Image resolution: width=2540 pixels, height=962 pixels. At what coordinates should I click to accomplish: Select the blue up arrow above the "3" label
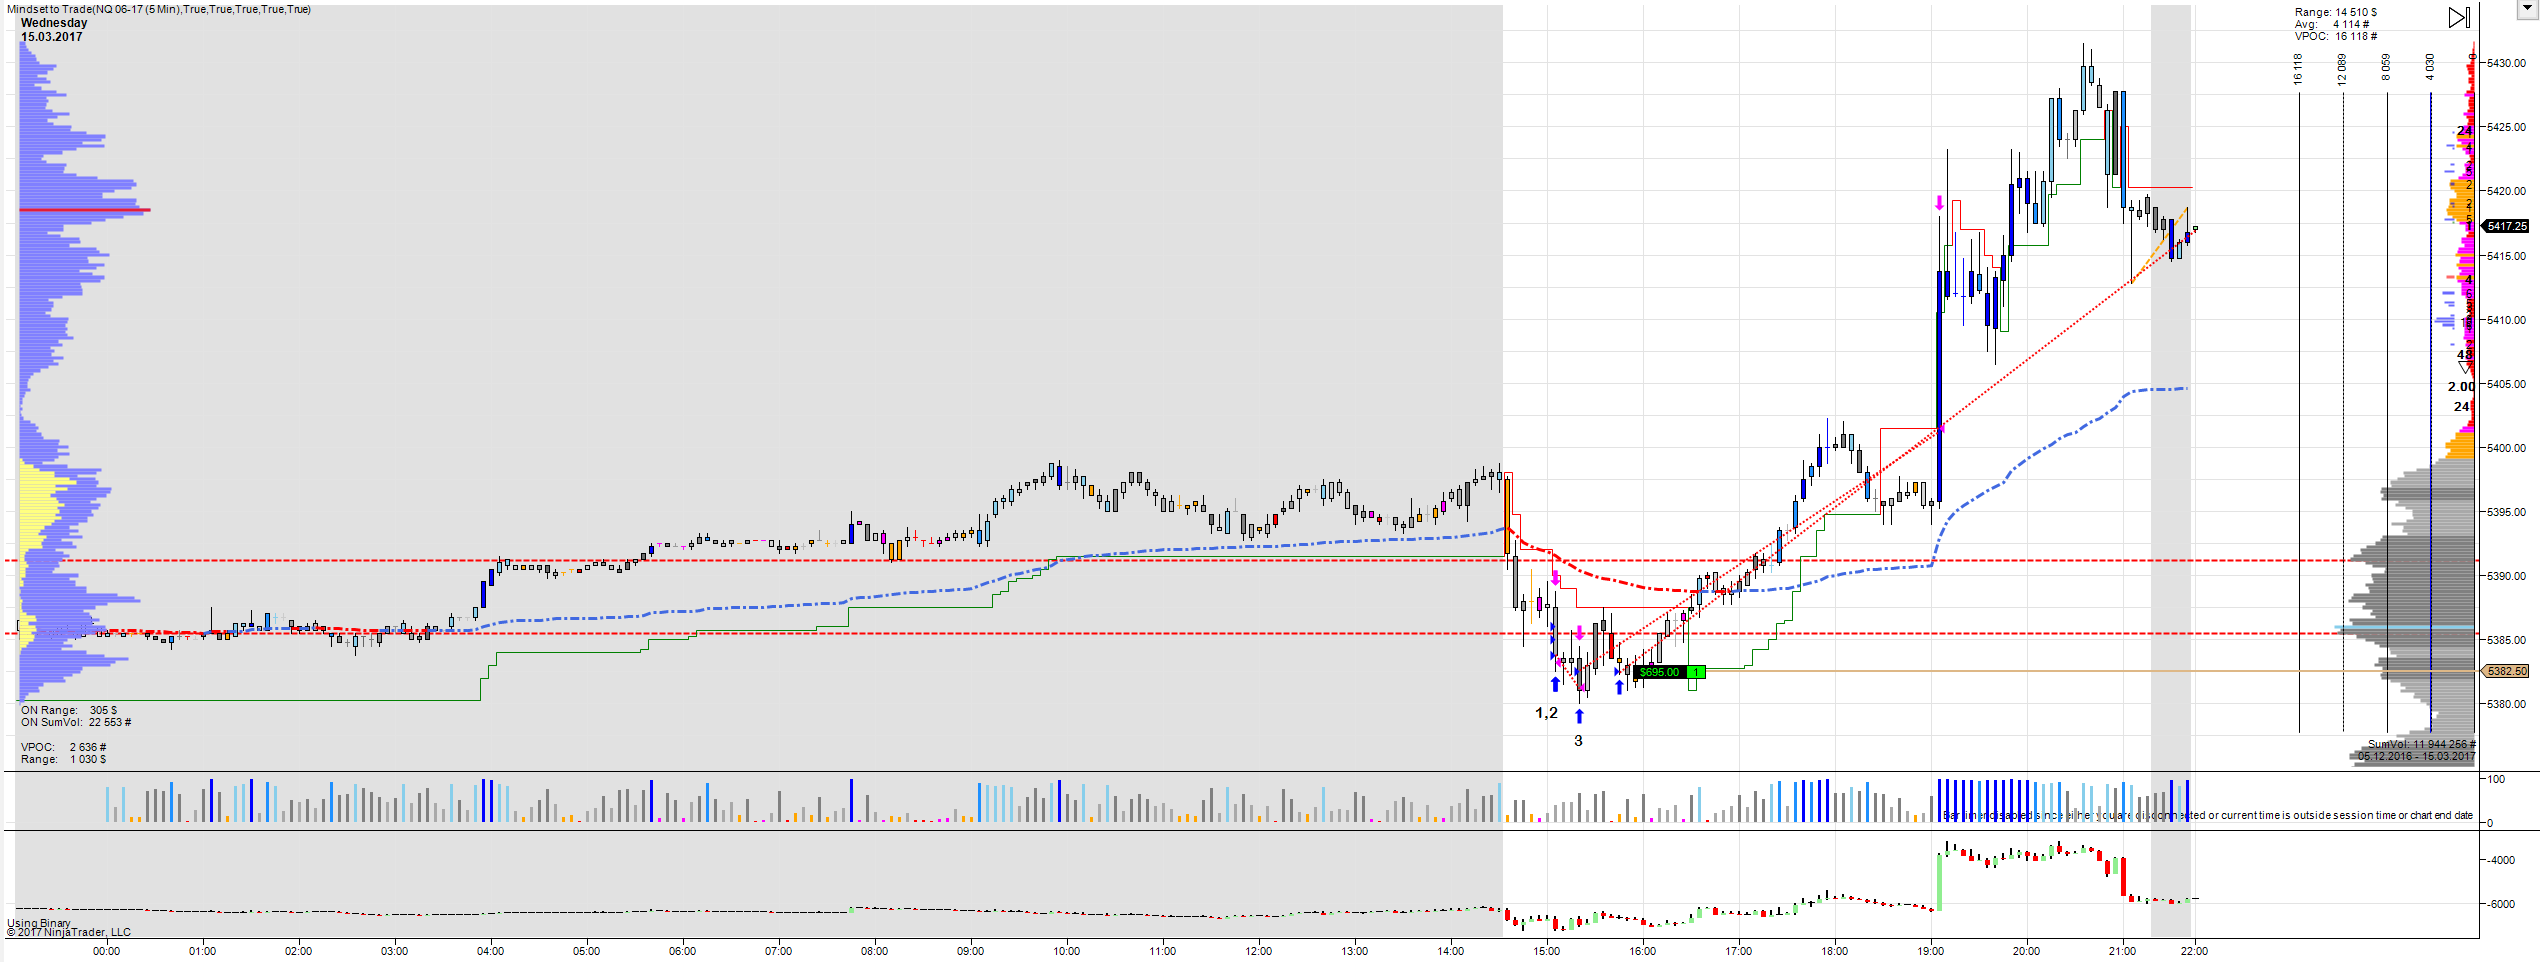[x=1579, y=716]
